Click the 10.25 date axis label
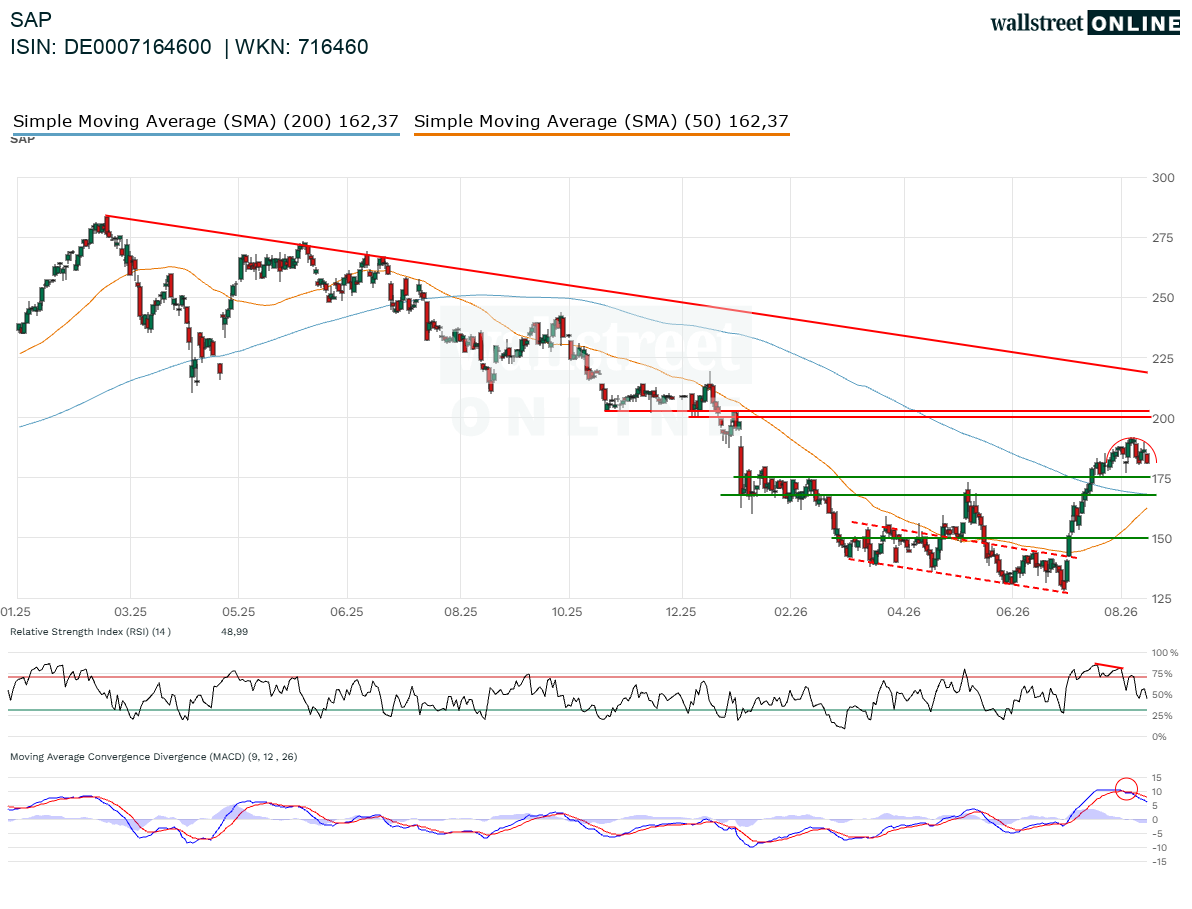 click(567, 612)
